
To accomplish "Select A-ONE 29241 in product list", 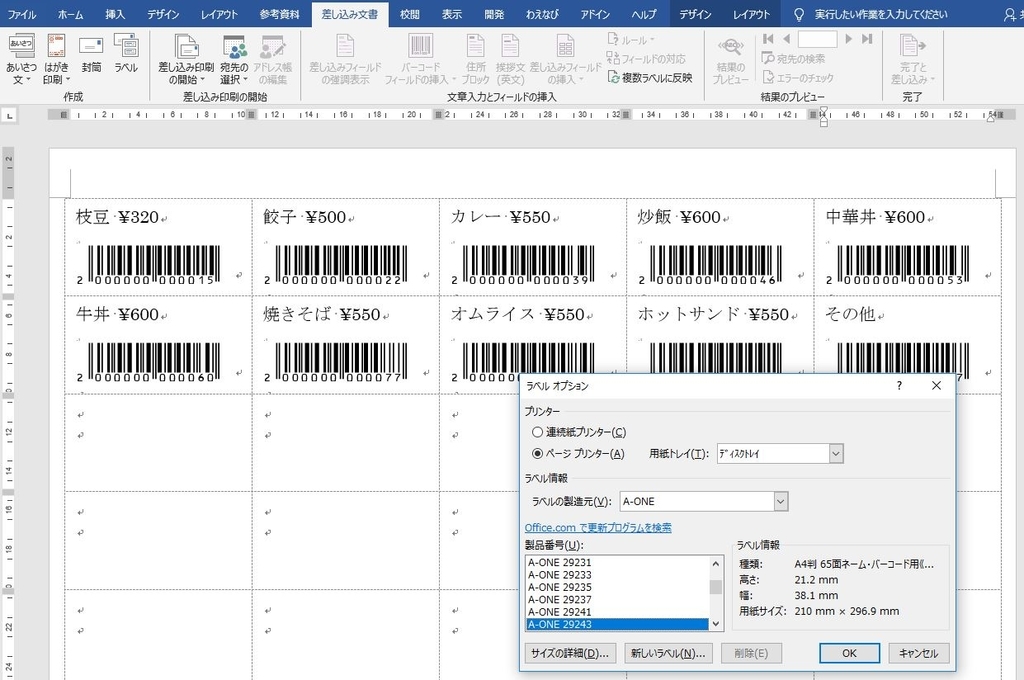I will click(616, 612).
